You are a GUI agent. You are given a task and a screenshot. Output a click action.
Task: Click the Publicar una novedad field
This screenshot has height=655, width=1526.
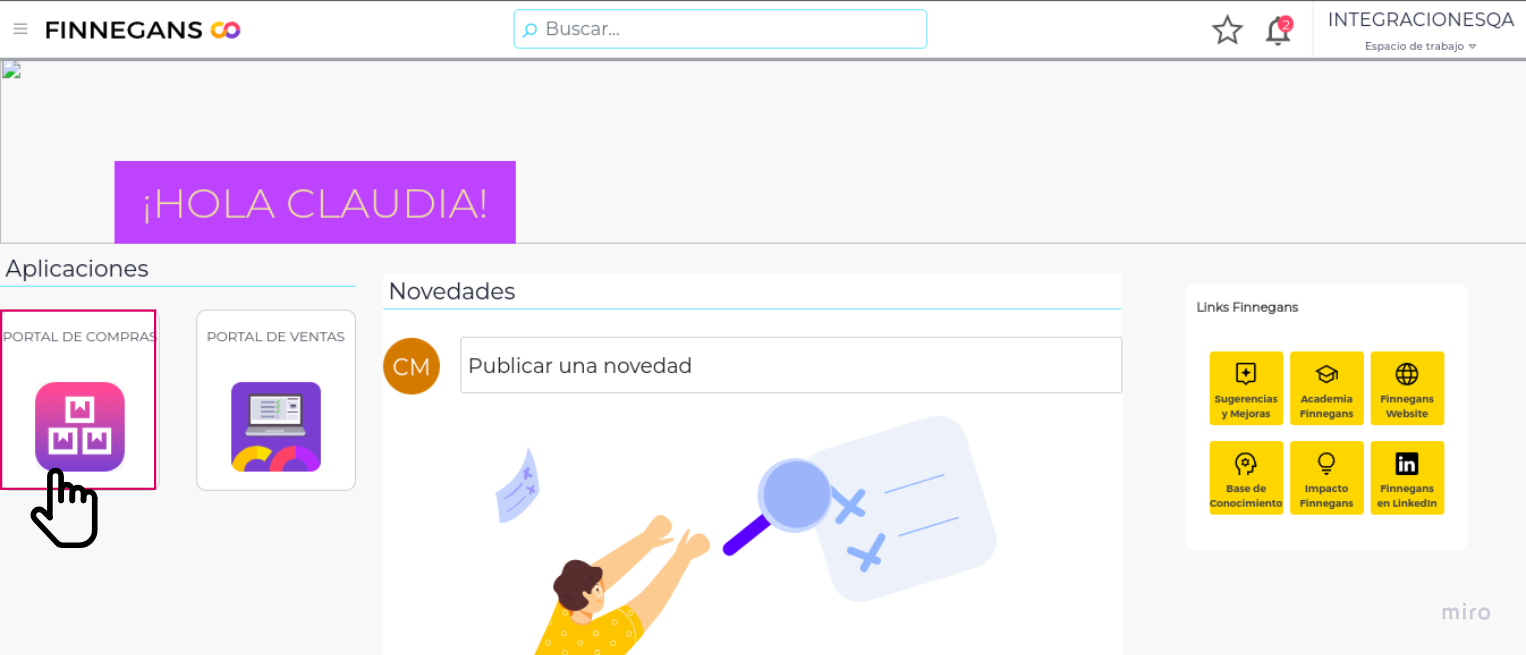tap(791, 365)
